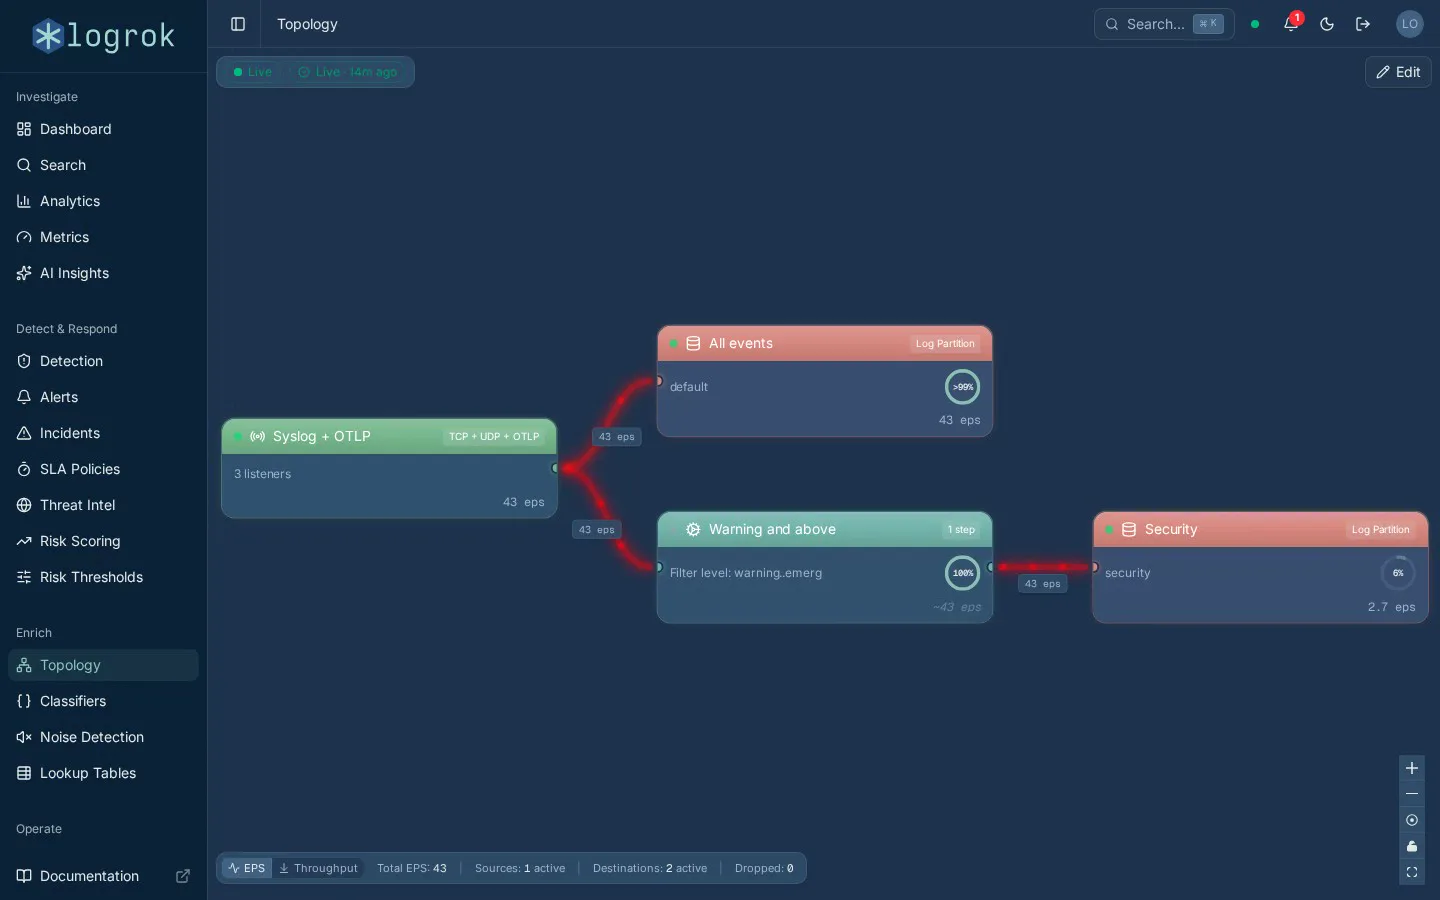The width and height of the screenshot is (1440, 900).
Task: Open AI Insights page
Action: coord(104,273)
